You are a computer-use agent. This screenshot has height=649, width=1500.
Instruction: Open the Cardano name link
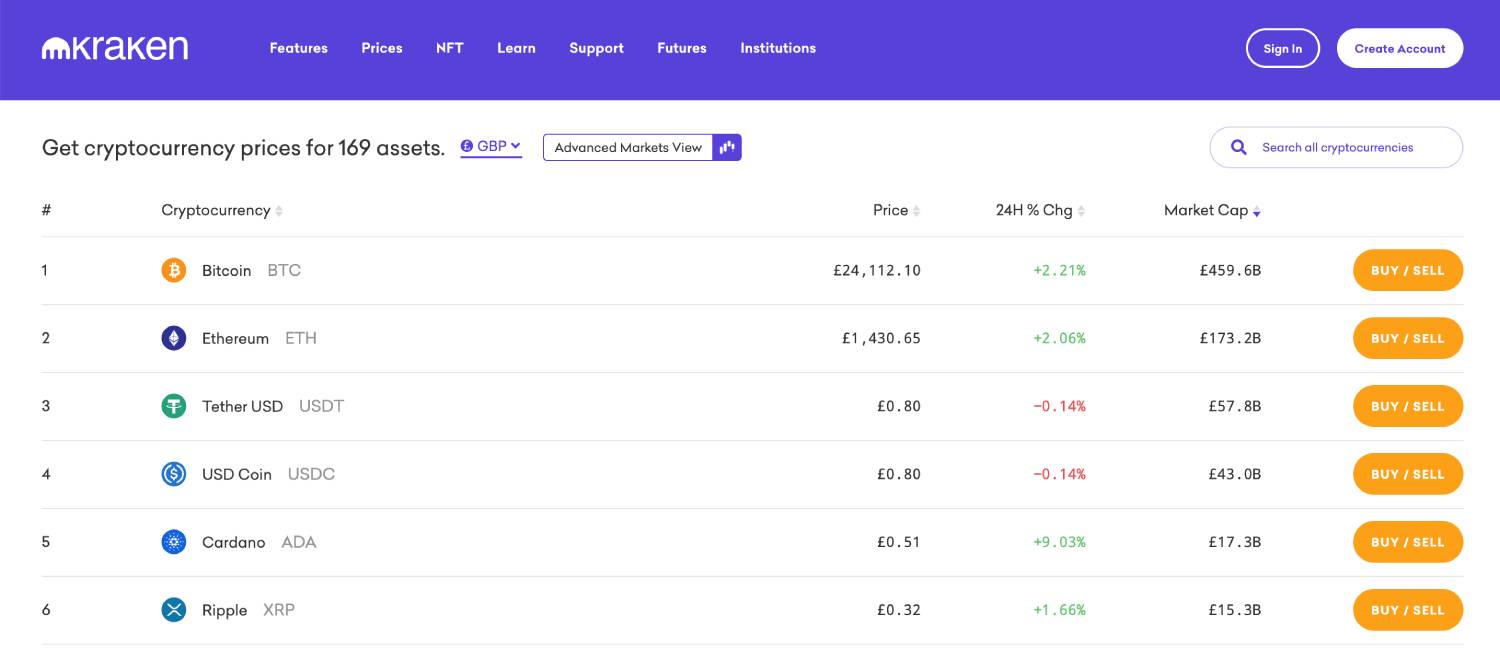tap(234, 542)
